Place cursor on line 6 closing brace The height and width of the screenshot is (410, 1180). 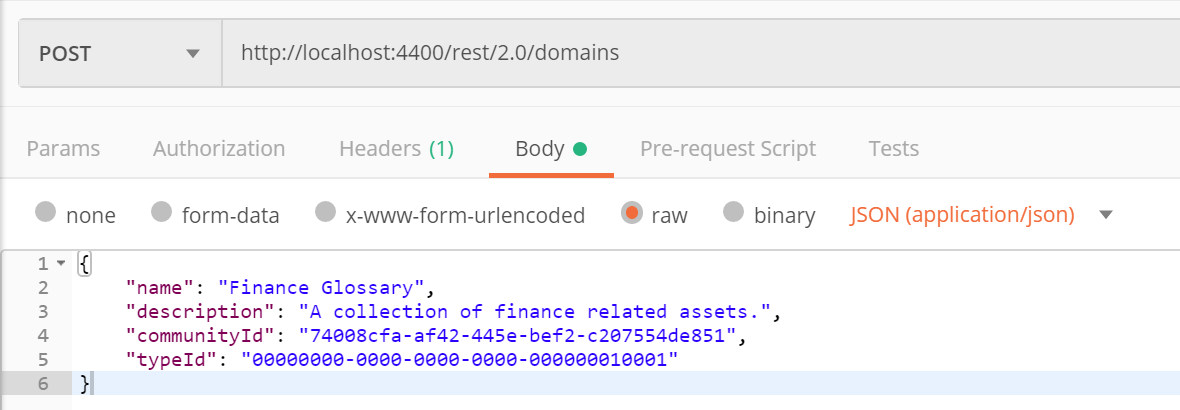coord(84,384)
